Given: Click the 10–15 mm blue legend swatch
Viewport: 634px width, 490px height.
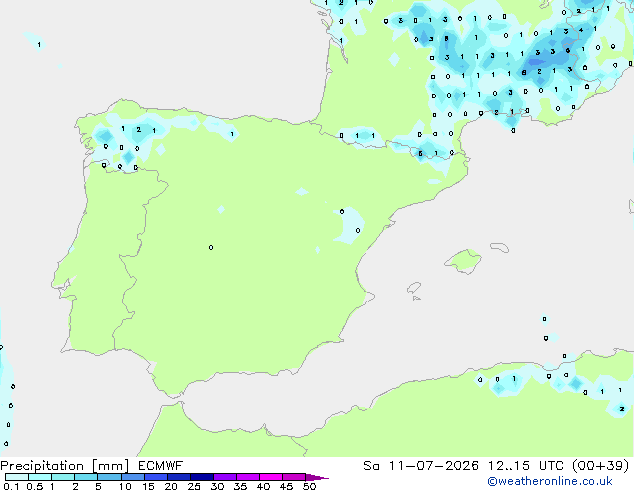Looking at the screenshot, I should click(x=132, y=477).
